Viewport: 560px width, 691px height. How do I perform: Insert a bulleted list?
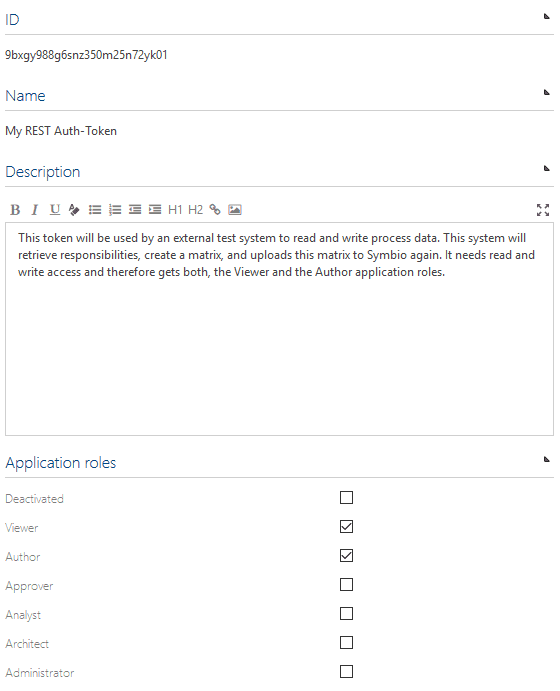click(x=95, y=210)
